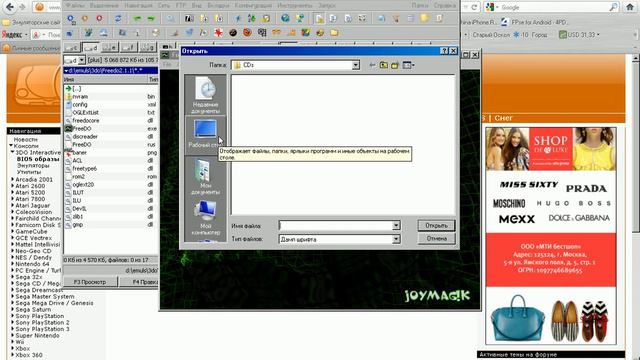640x360 pixels.
Task: Click the F4 Правка button
Action: (x=139, y=282)
